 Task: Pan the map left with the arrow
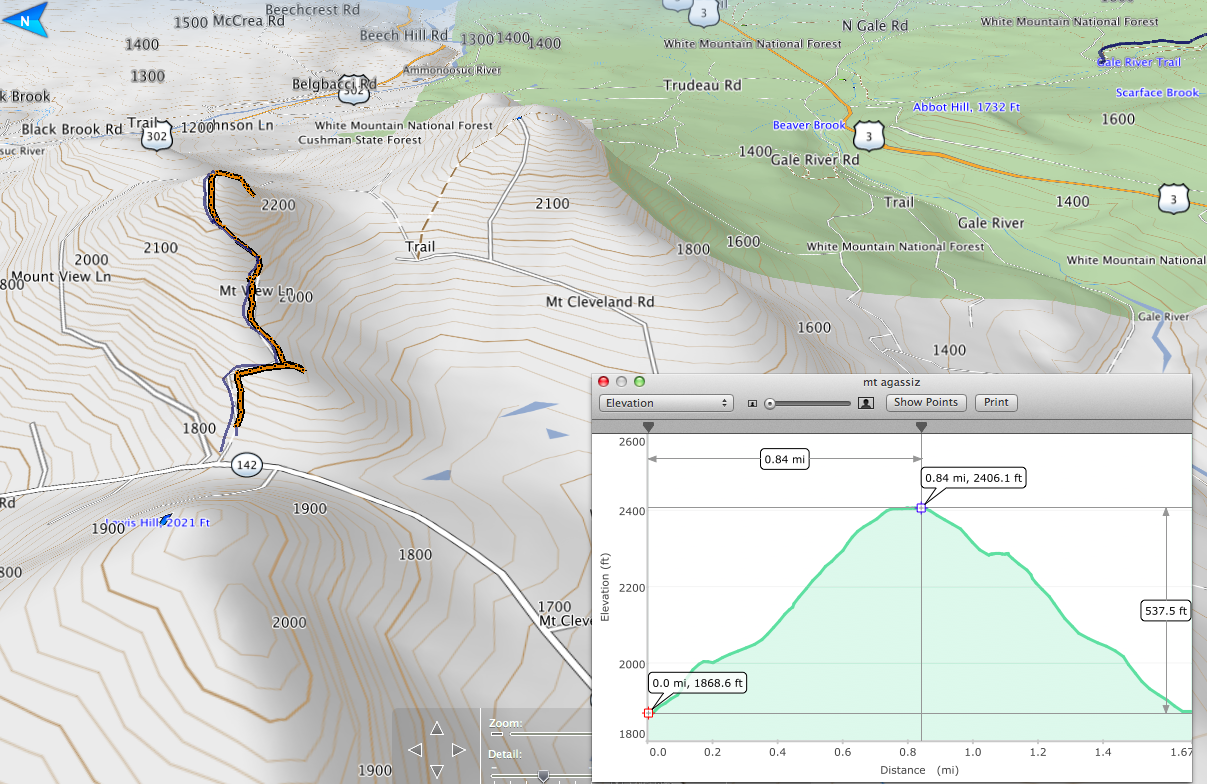(x=415, y=749)
